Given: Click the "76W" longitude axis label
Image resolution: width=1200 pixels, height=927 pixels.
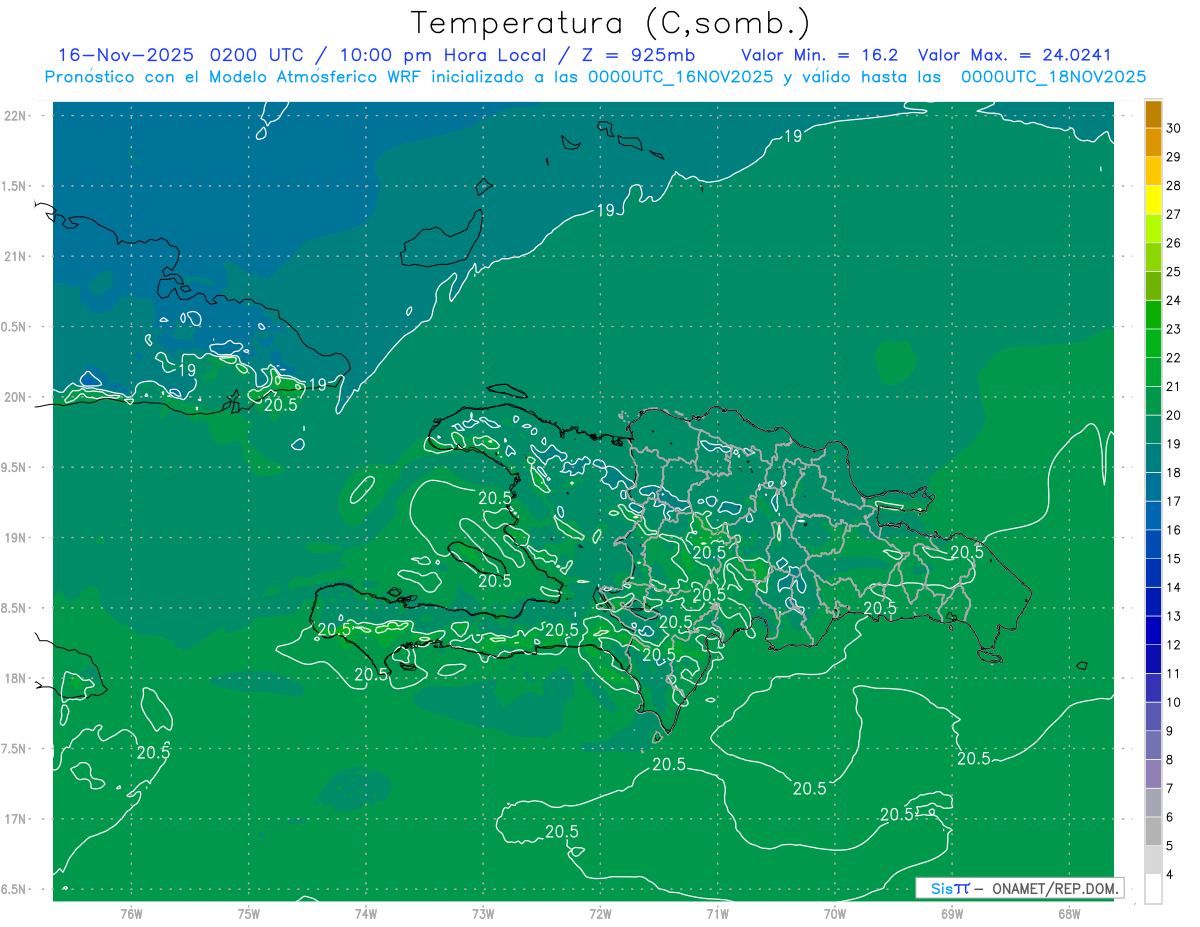Looking at the screenshot, I should [131, 914].
